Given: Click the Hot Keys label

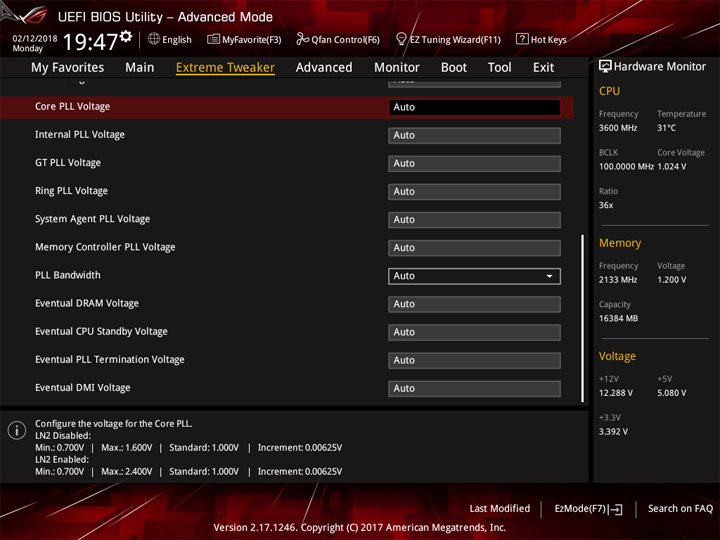Looking at the screenshot, I should point(549,39).
